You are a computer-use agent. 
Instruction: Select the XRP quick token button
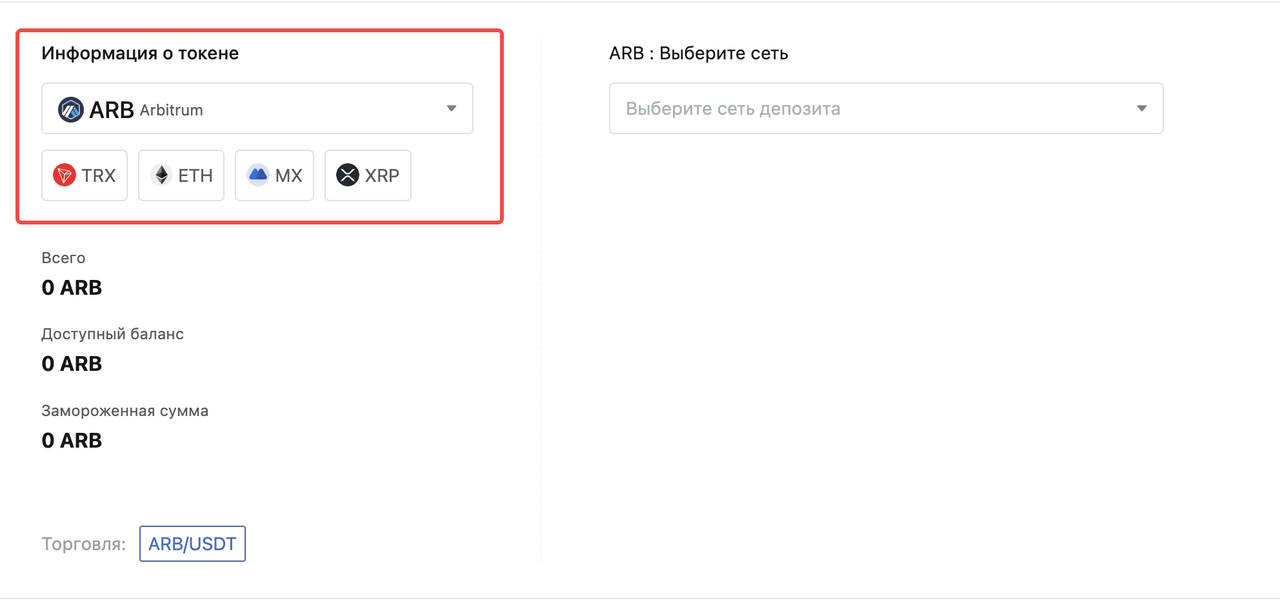coord(368,176)
